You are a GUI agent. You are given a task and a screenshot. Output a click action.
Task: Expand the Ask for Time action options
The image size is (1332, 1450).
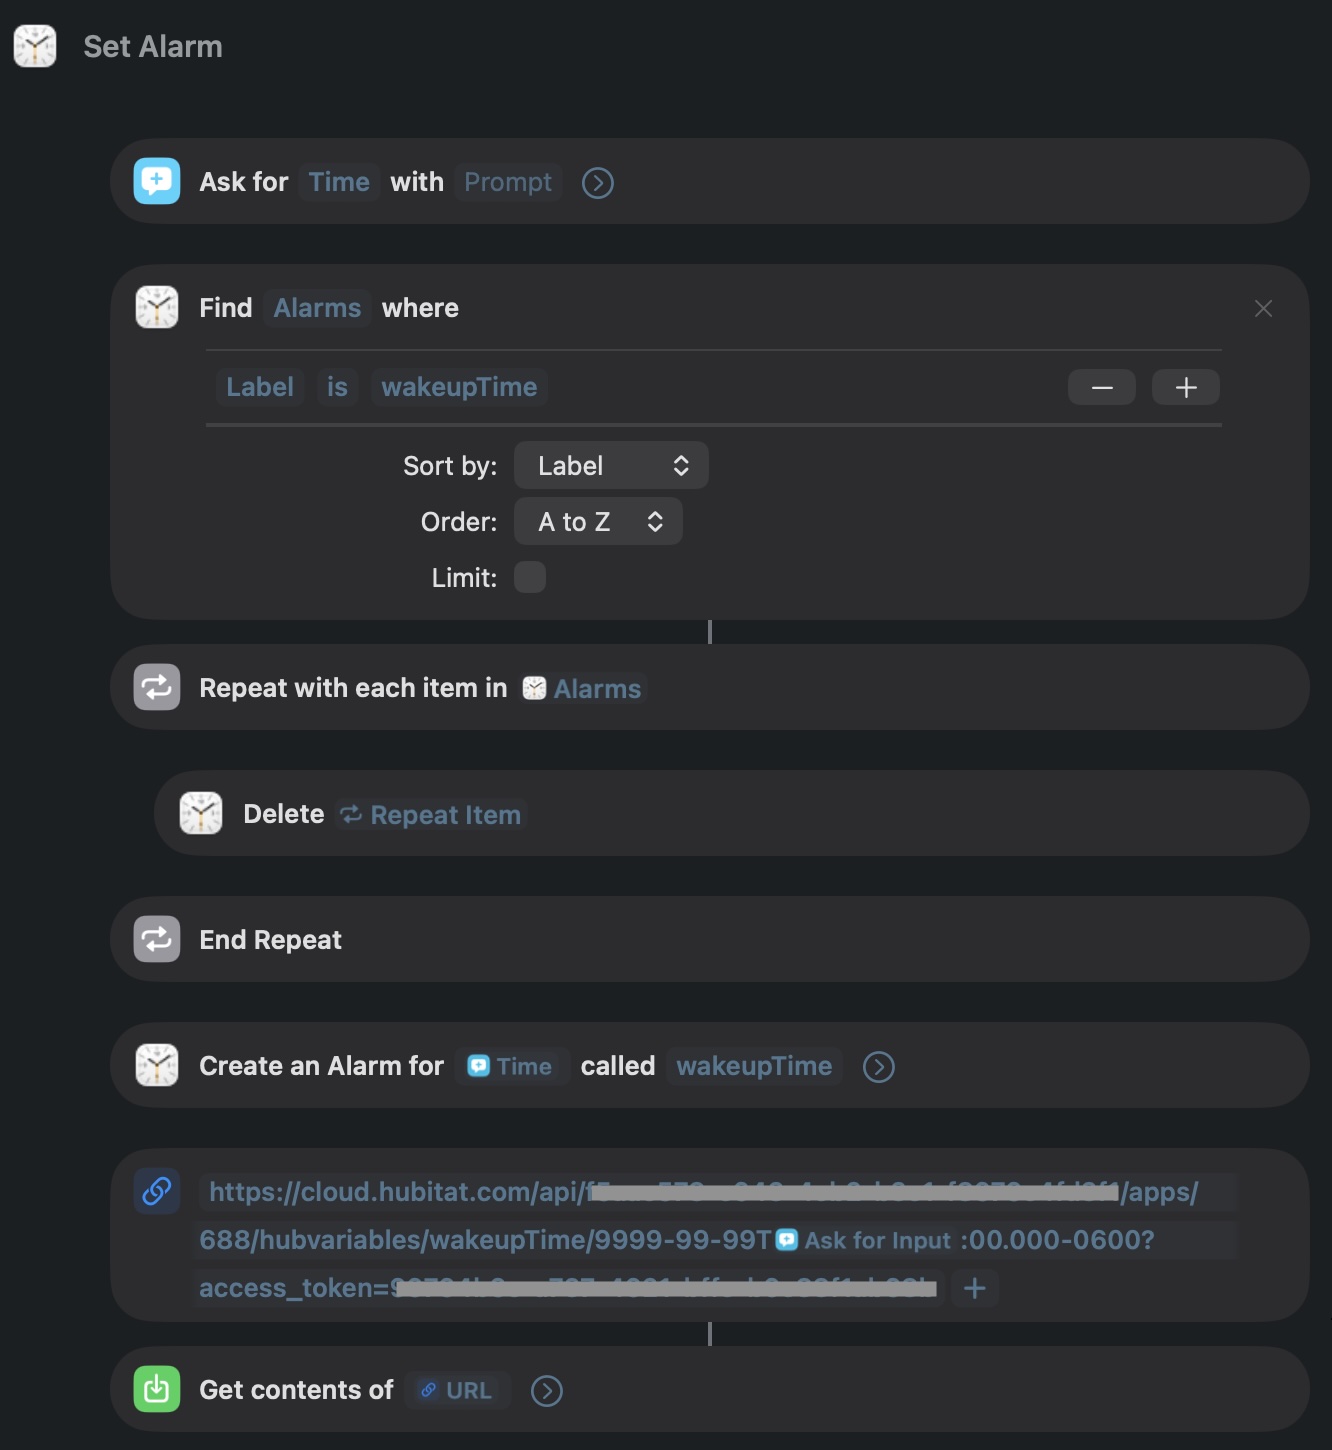point(598,183)
